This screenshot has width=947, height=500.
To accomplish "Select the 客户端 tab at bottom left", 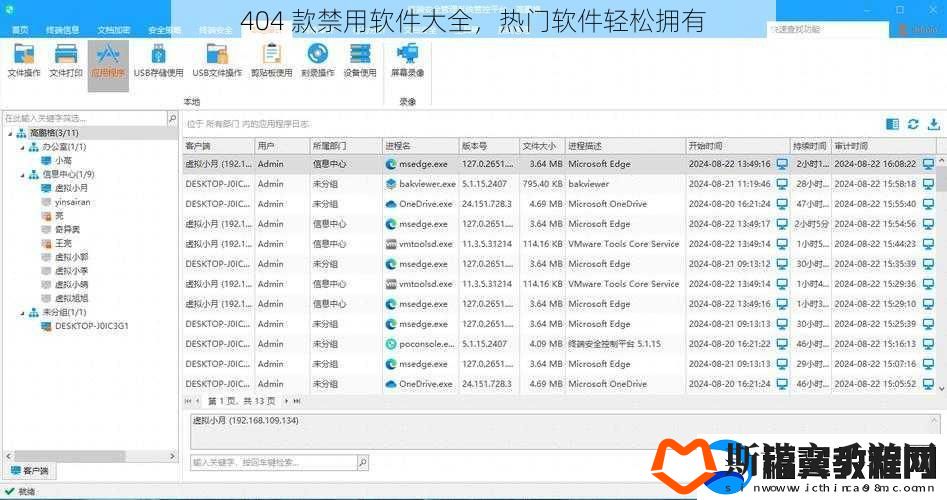I will click(x=30, y=470).
